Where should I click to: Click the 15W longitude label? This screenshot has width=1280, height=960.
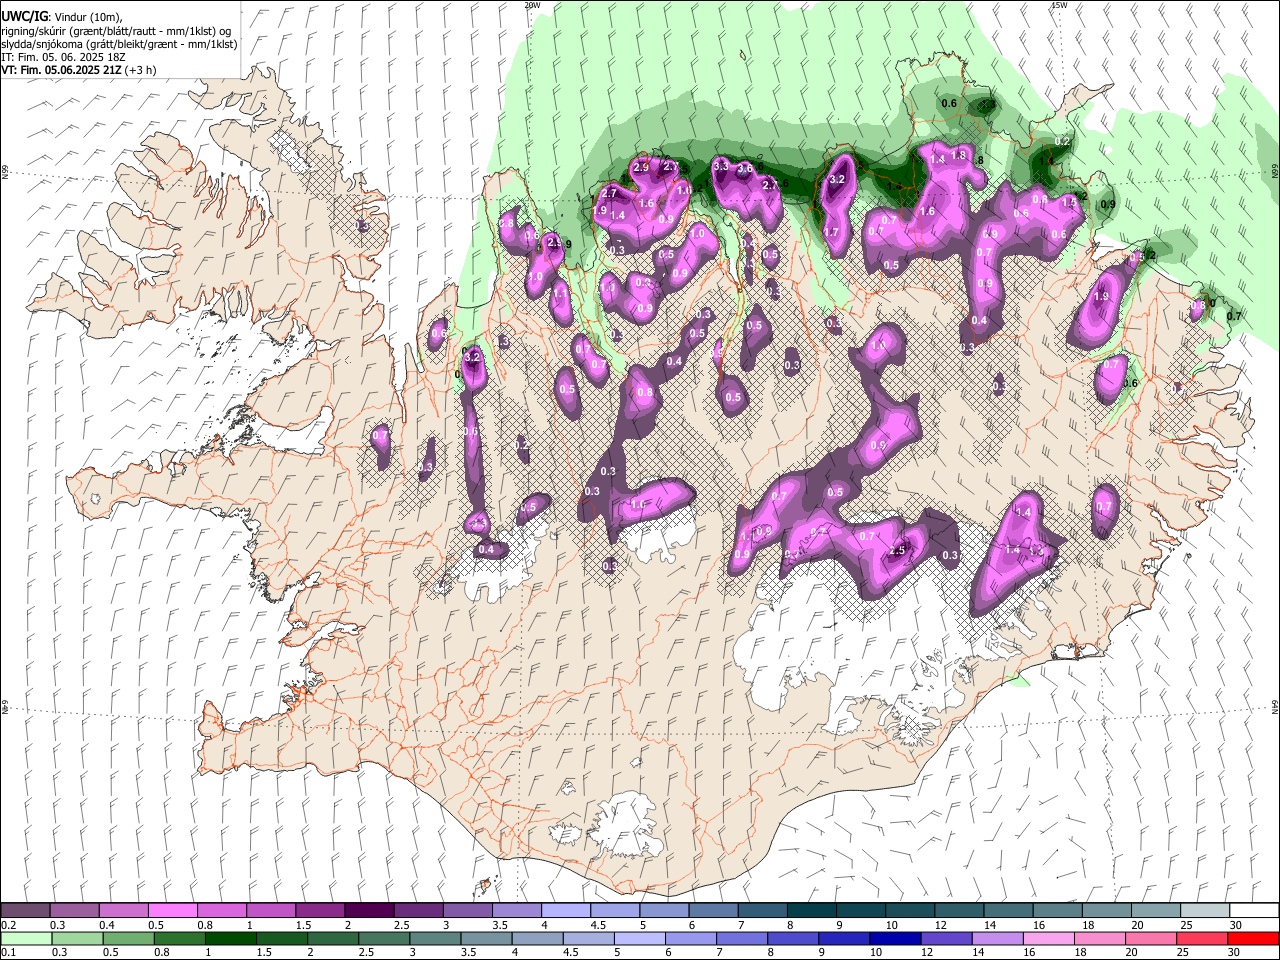coord(1060,5)
